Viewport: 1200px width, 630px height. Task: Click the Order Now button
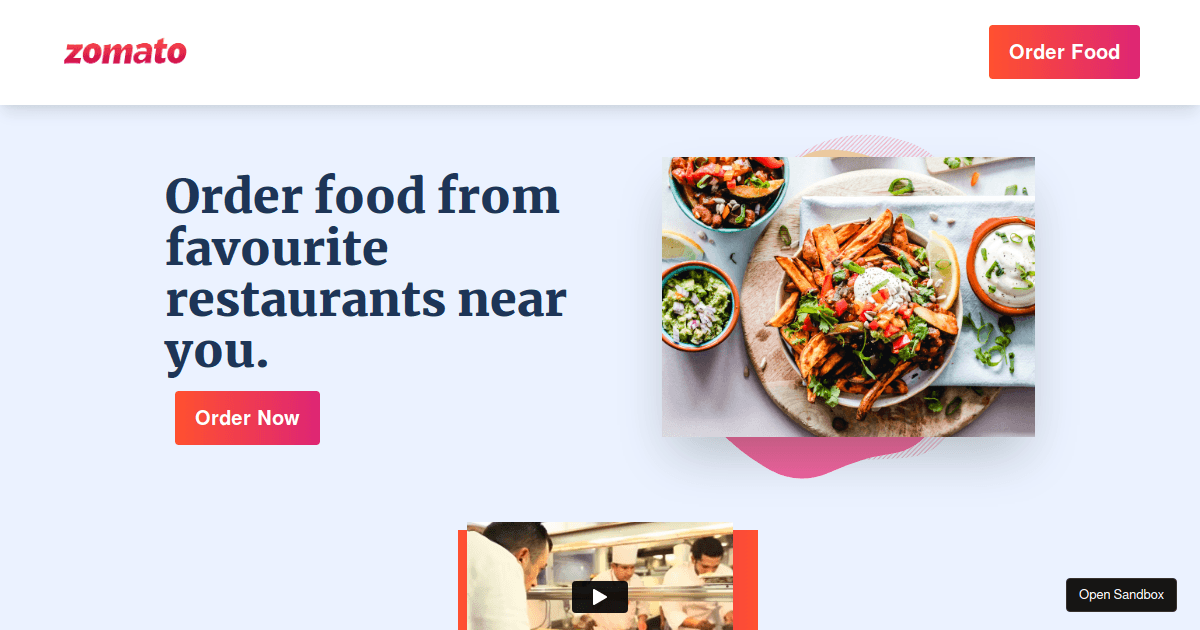point(247,418)
